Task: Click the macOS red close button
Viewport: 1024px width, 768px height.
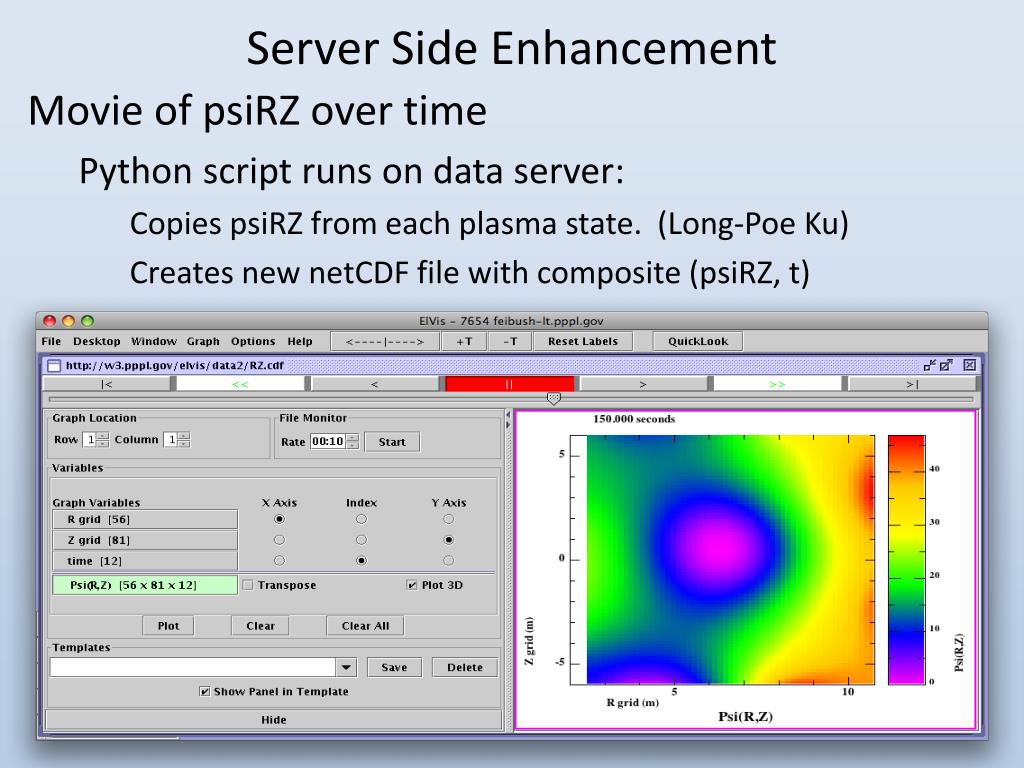Action: pos(50,321)
